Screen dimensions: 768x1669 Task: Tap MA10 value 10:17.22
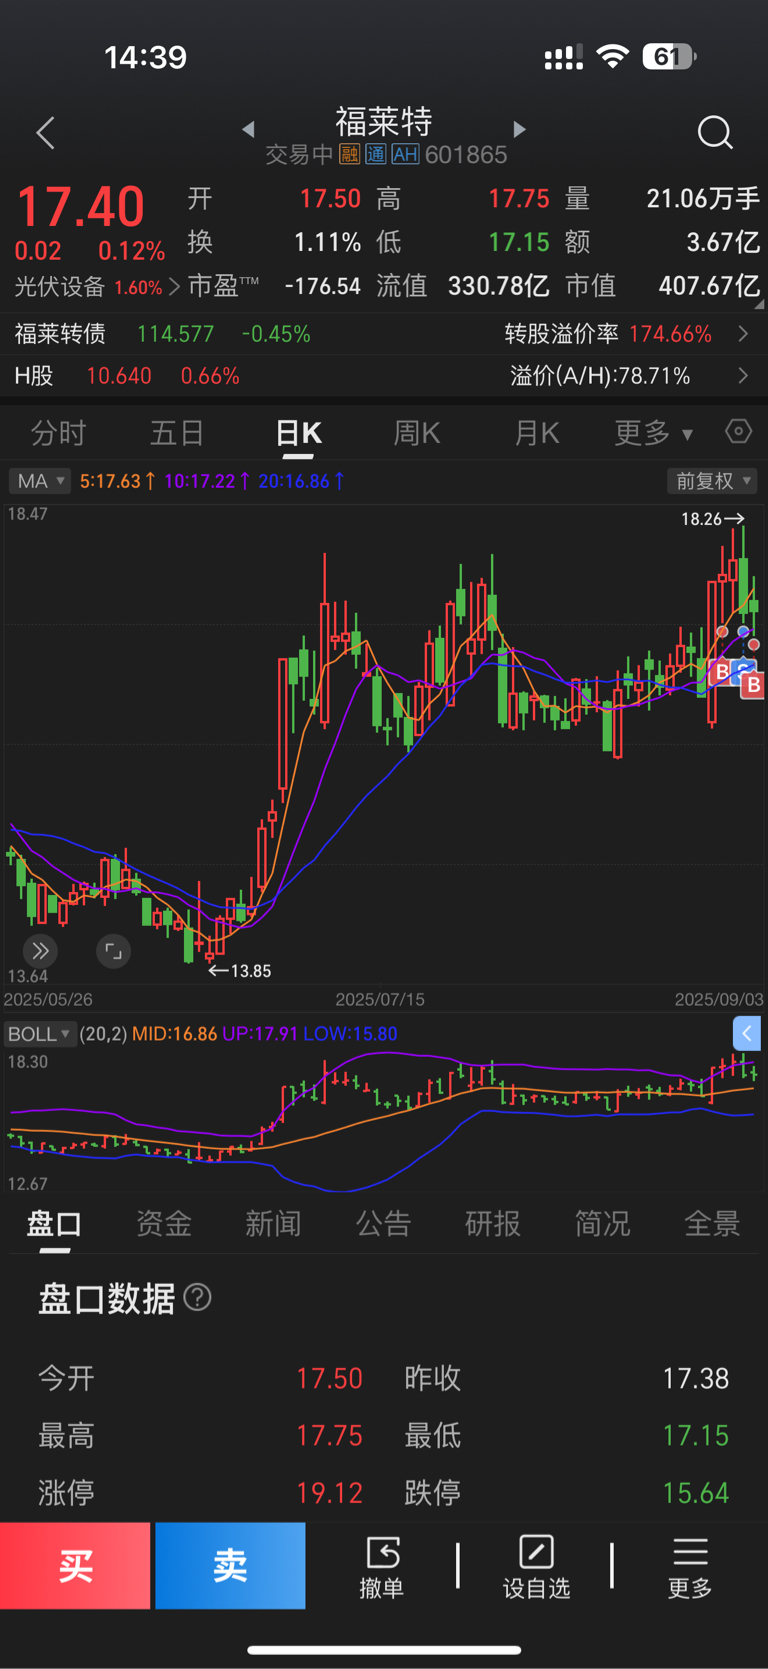click(207, 481)
